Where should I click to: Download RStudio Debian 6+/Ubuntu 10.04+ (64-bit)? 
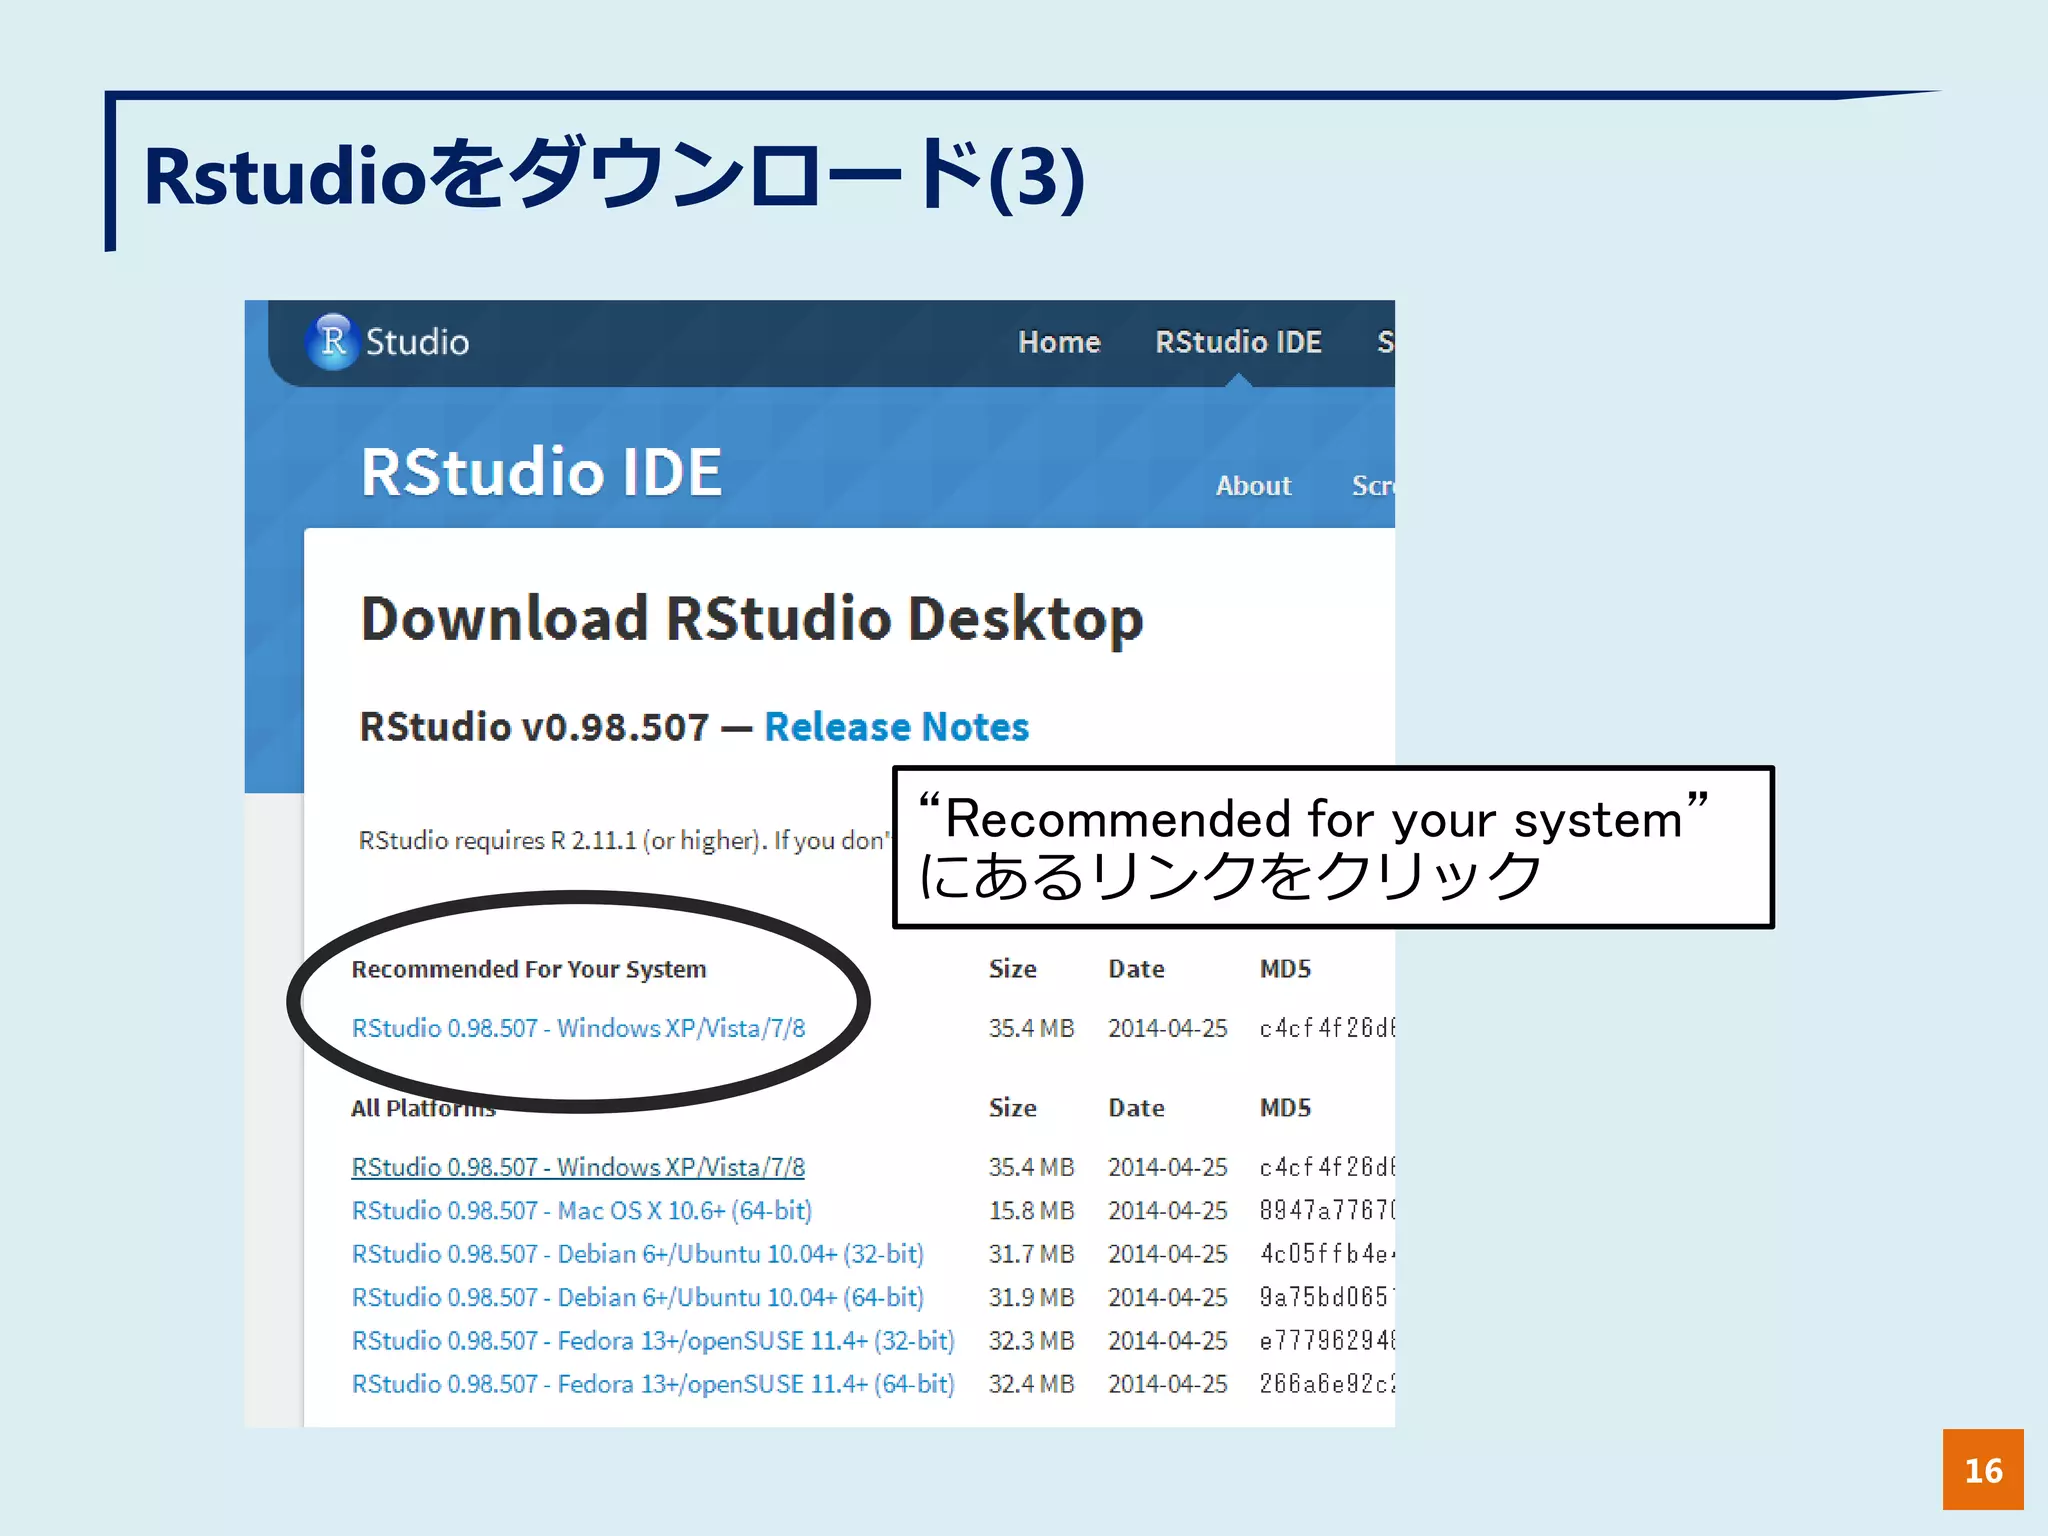pyautogui.click(x=638, y=1297)
